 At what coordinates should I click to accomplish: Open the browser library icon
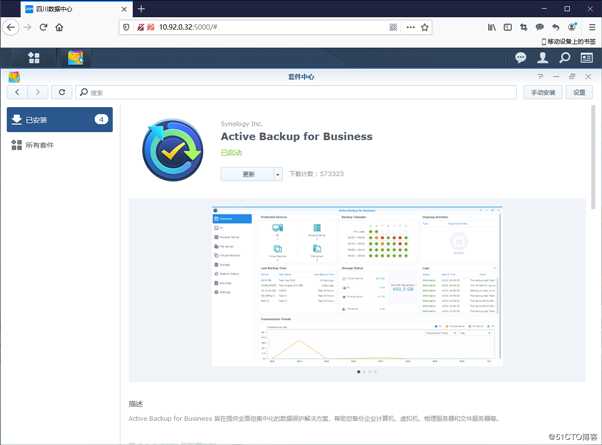(491, 27)
